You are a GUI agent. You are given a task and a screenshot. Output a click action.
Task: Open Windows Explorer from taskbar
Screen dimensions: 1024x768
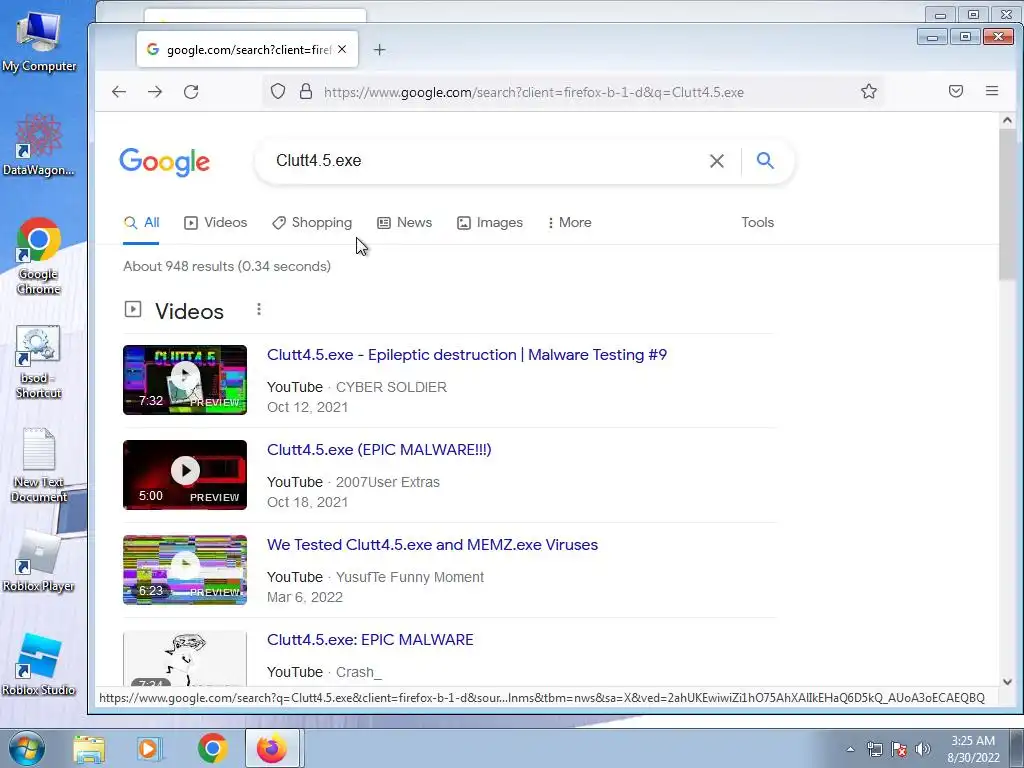coord(89,749)
